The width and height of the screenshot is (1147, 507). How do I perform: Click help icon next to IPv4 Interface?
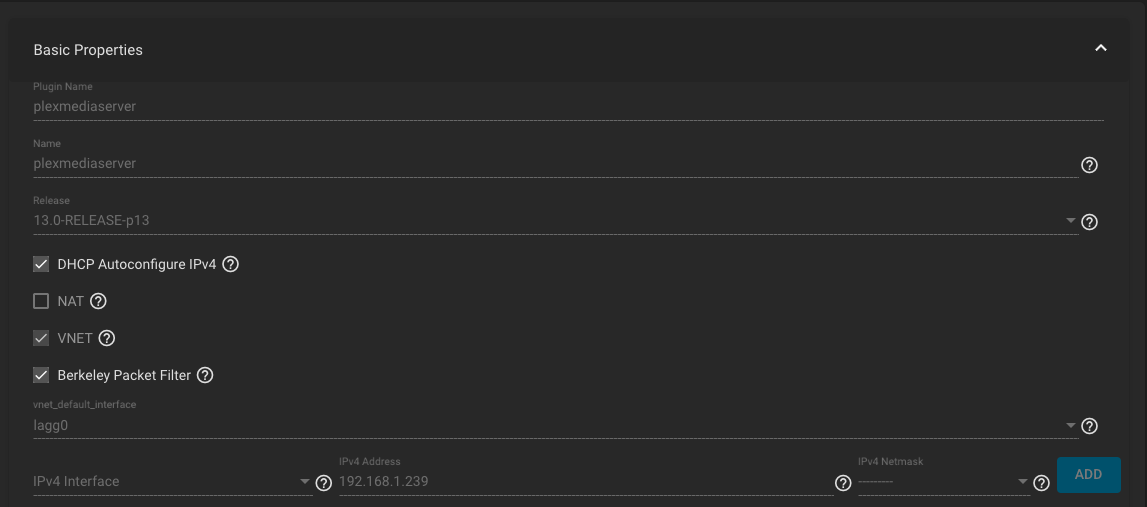point(323,482)
